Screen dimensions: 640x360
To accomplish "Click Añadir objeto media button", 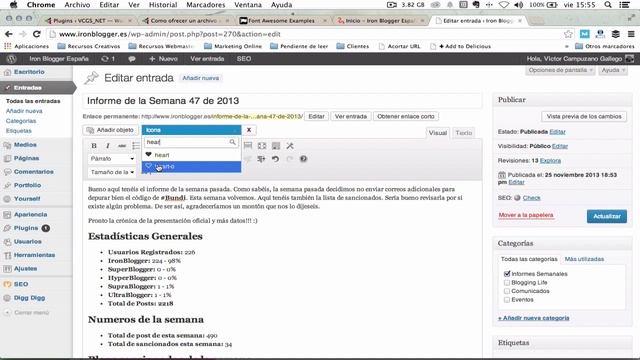I will pos(110,130).
